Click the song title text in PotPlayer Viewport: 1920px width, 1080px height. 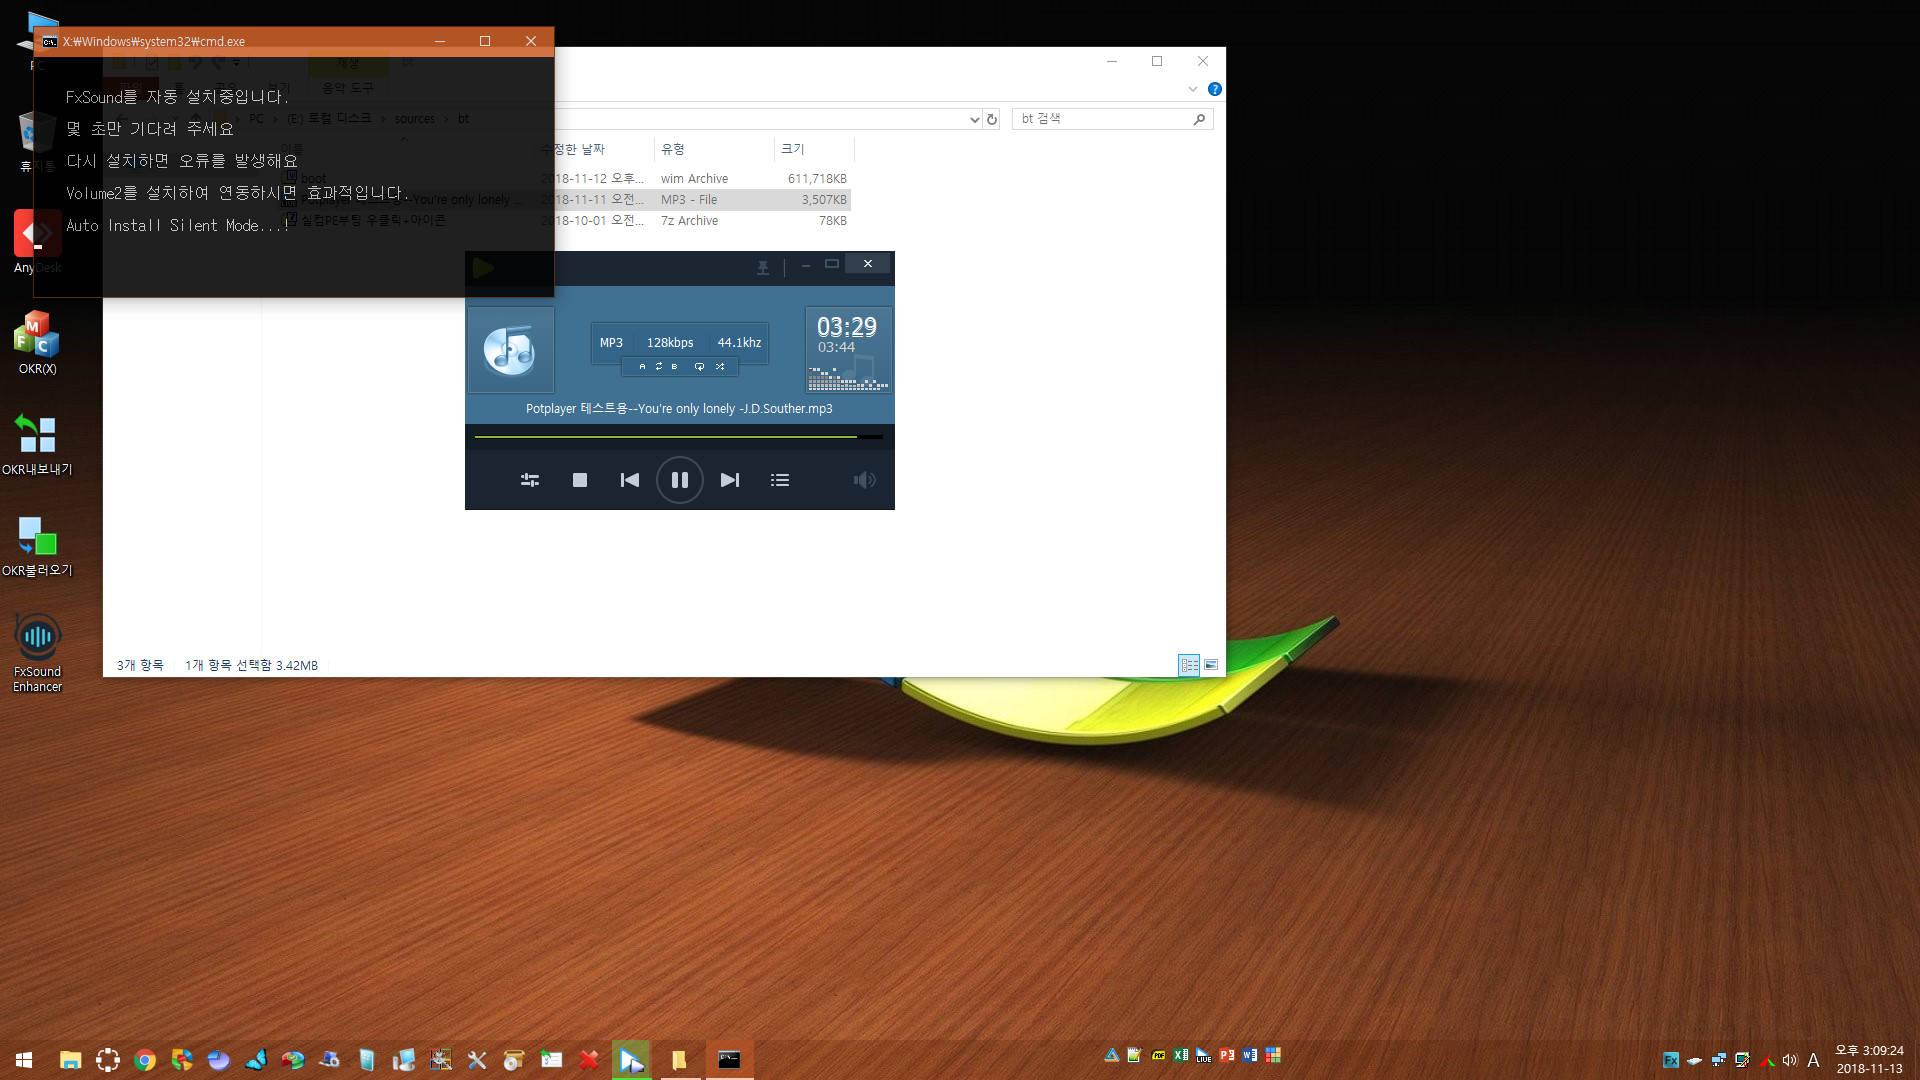pos(679,408)
